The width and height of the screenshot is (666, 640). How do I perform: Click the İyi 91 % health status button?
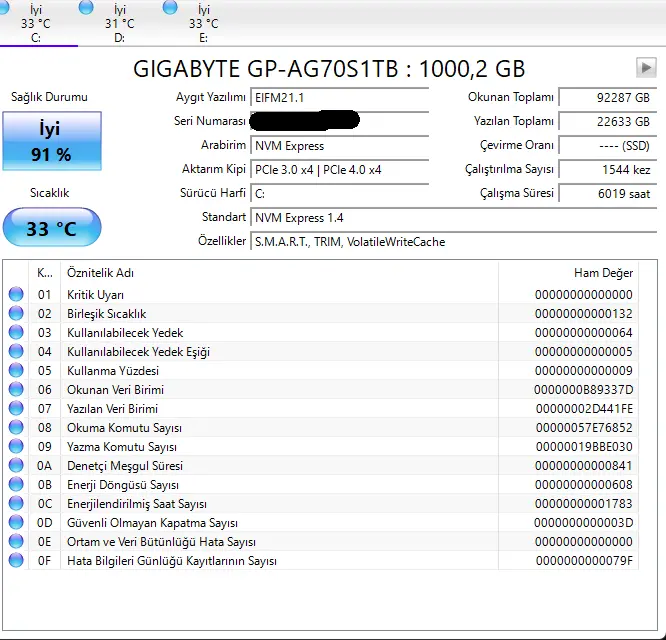pyautogui.click(x=52, y=141)
